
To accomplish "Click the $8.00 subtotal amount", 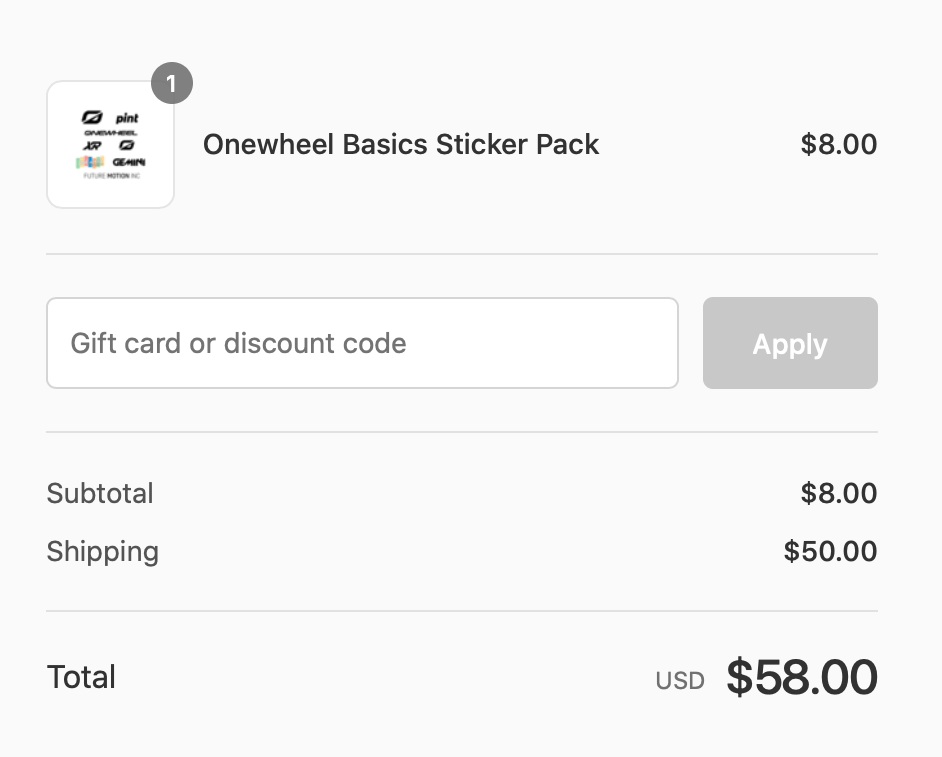I will [839, 493].
